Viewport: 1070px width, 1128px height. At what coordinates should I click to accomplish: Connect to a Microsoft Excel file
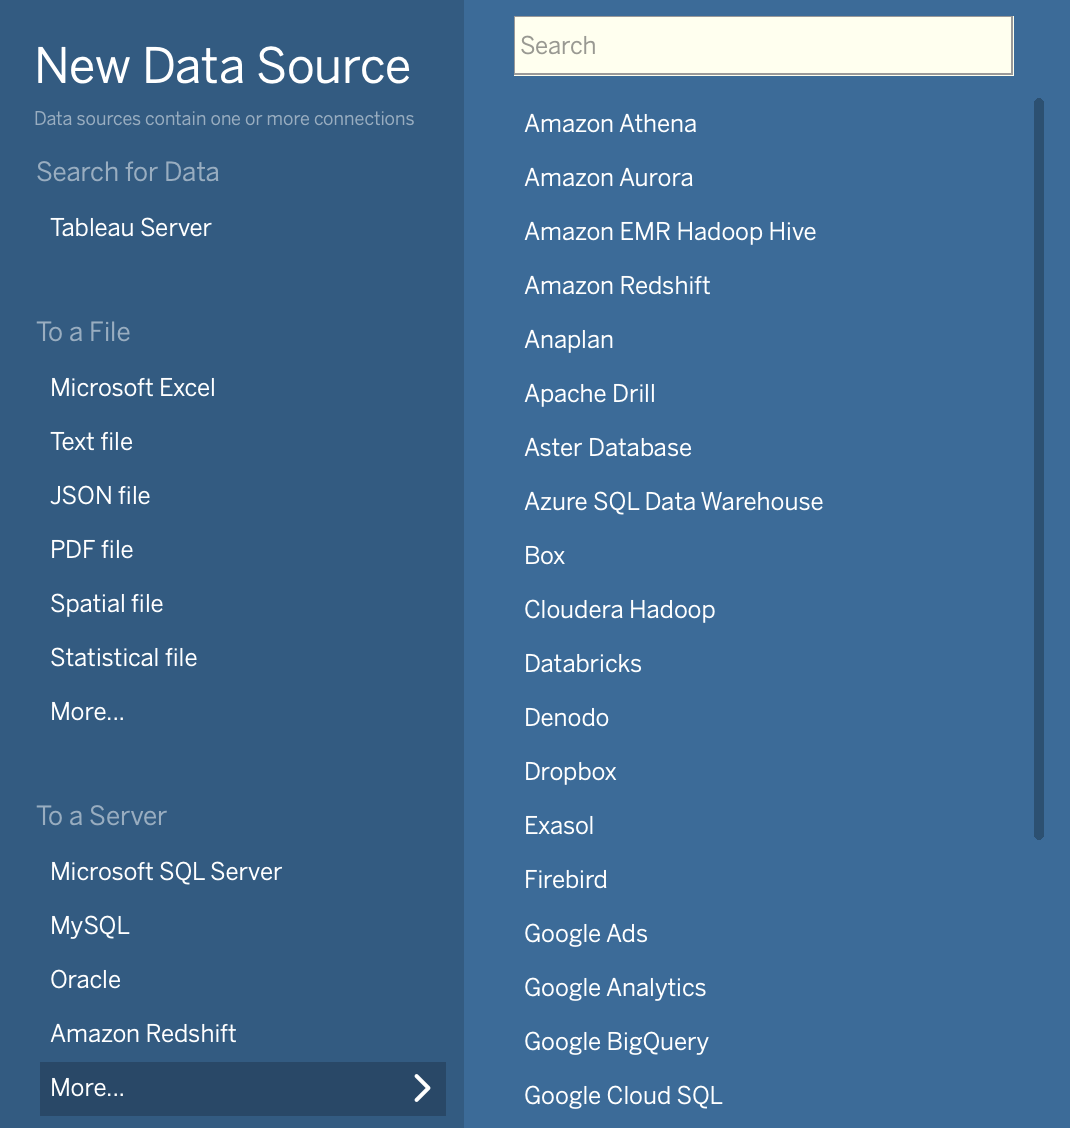[132, 387]
